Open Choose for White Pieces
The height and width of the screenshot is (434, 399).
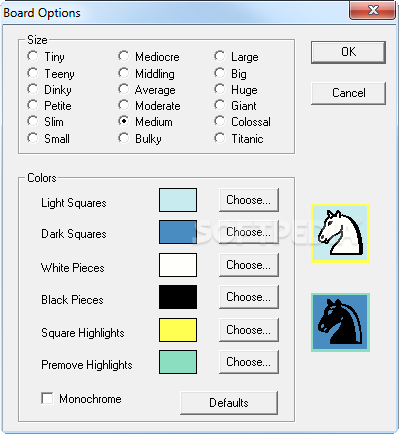pyautogui.click(x=249, y=265)
